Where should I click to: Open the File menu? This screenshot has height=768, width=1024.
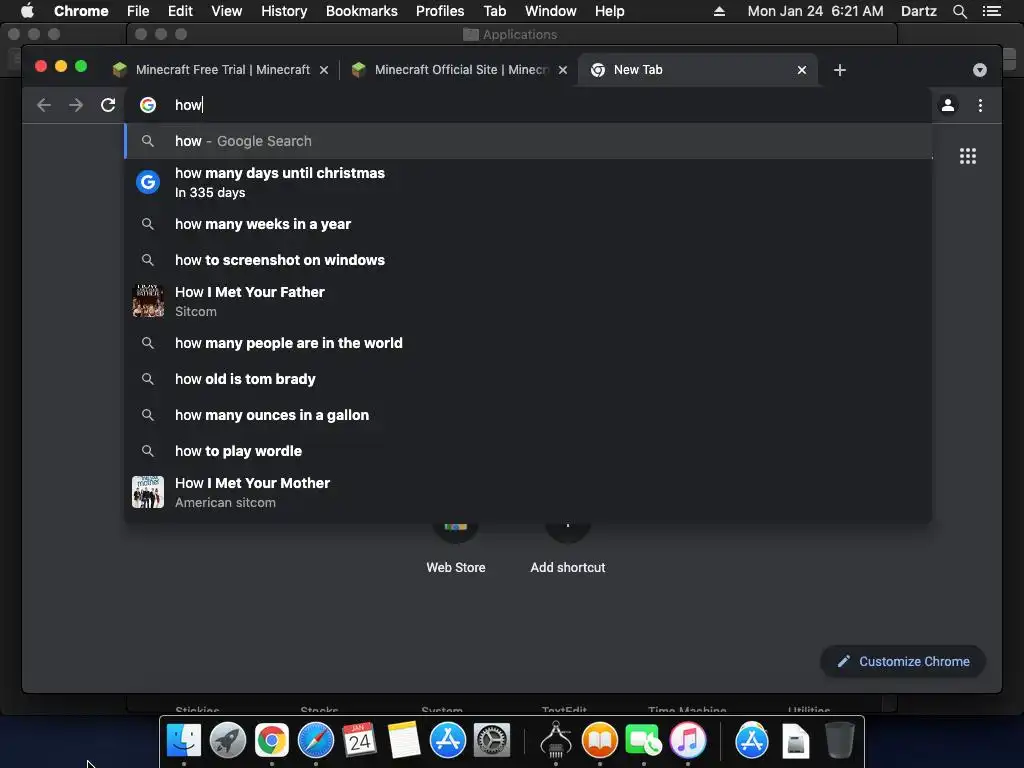click(x=138, y=11)
